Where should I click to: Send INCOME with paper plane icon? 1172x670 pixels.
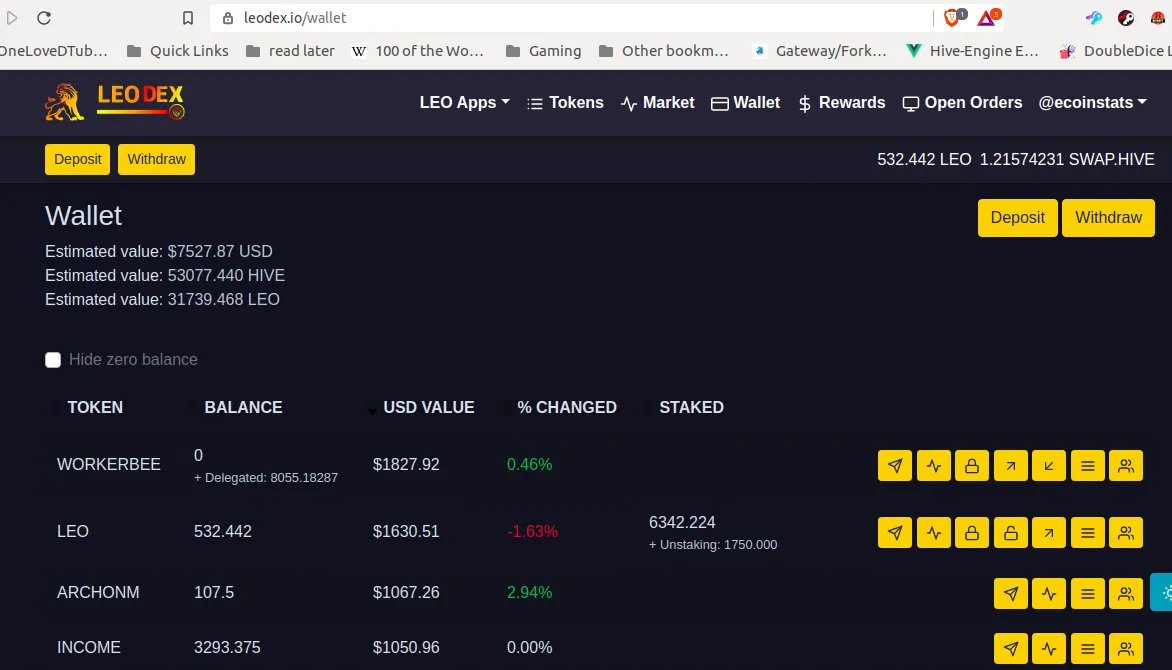coord(1011,649)
